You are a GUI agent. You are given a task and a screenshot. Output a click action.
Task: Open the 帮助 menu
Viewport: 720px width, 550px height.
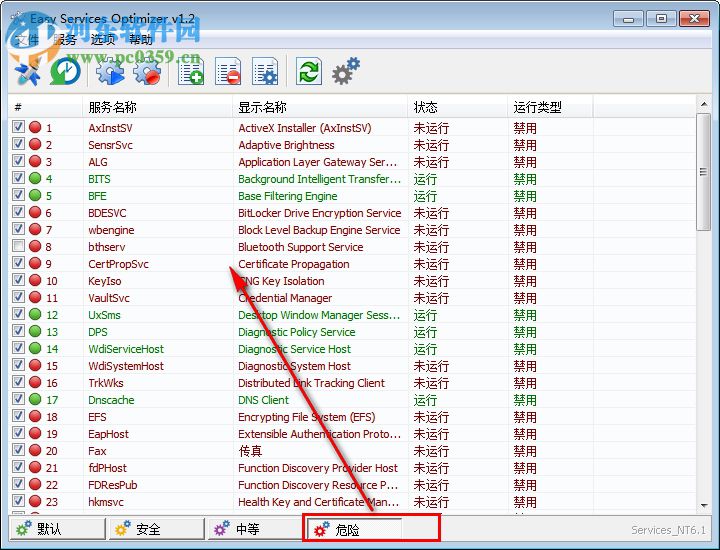(141, 40)
